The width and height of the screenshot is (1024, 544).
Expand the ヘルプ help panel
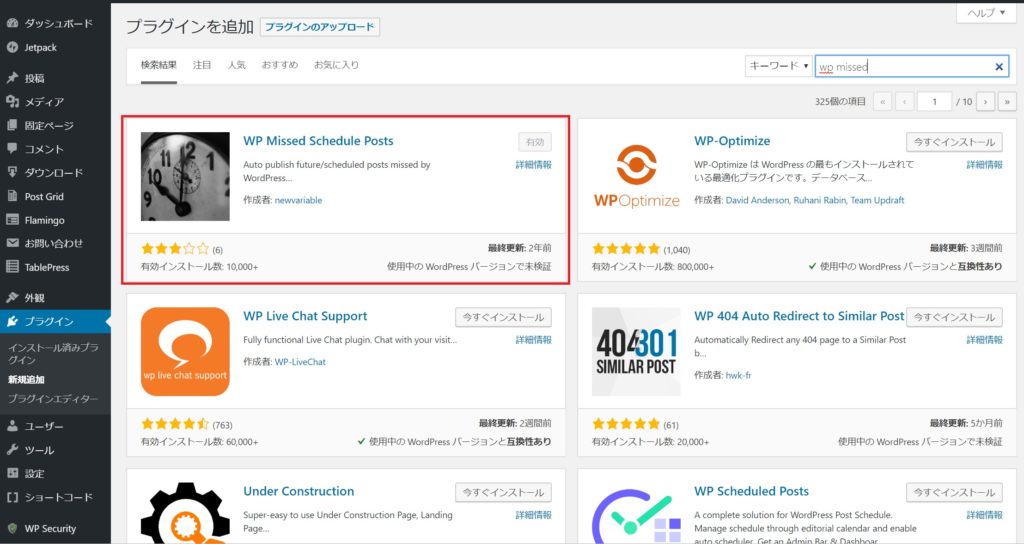pos(986,12)
